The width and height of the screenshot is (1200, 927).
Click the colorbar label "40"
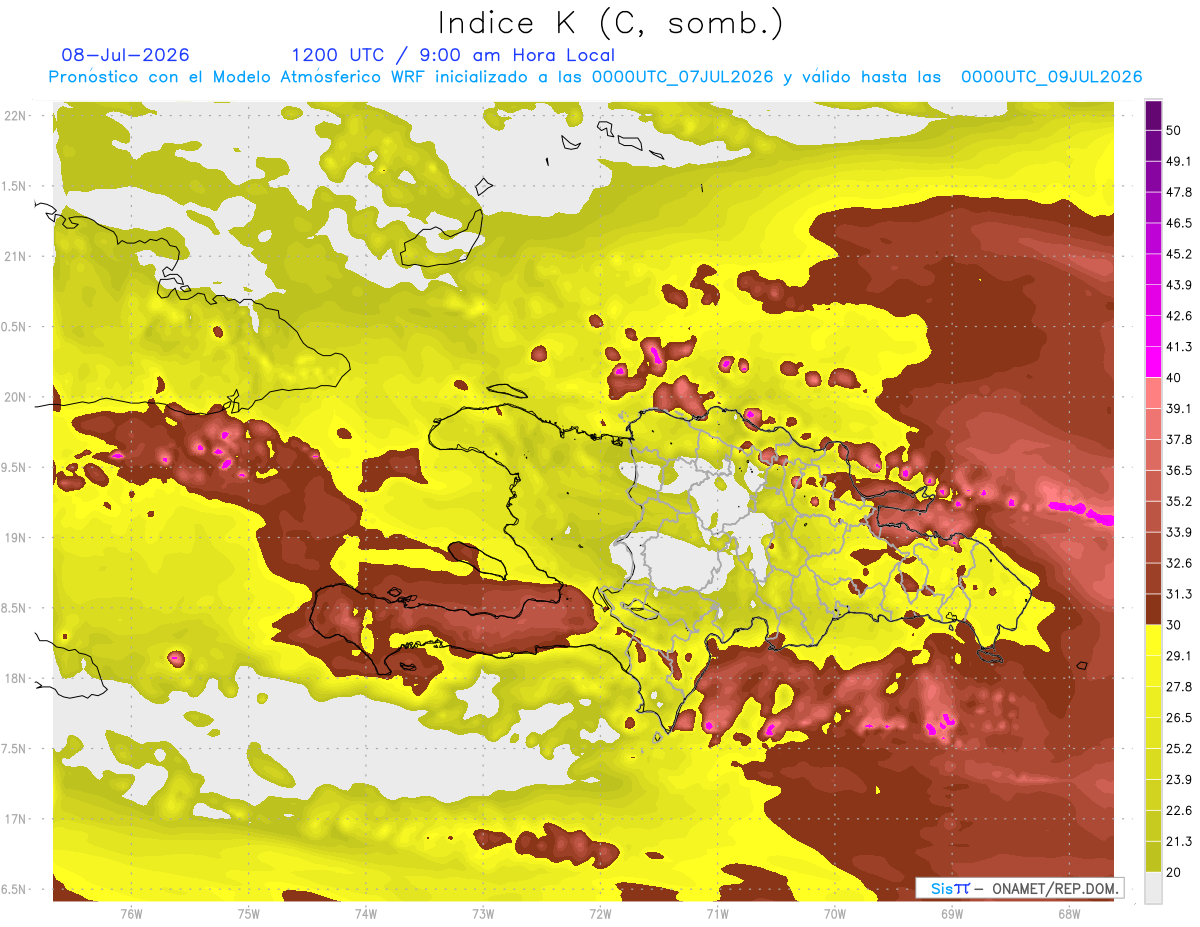point(1175,378)
